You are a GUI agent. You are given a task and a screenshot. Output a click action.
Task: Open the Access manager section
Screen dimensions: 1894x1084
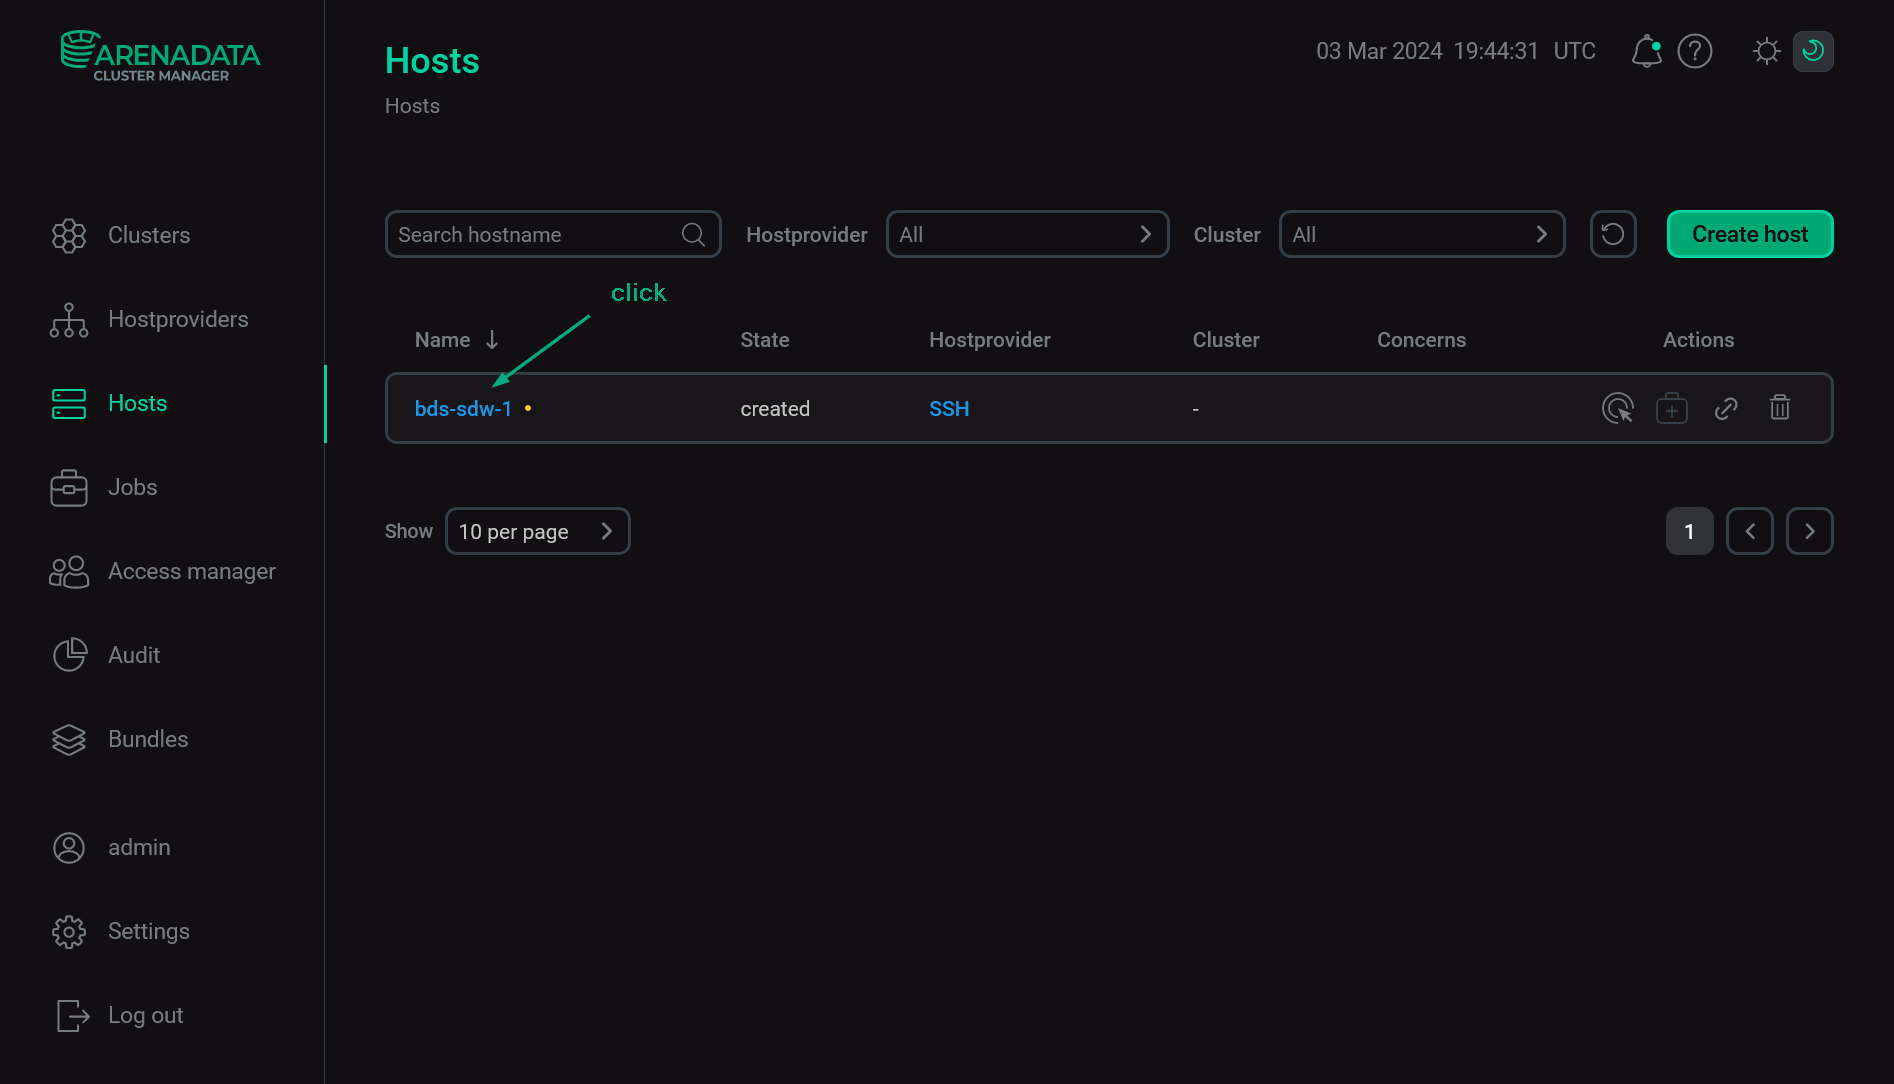(x=191, y=571)
